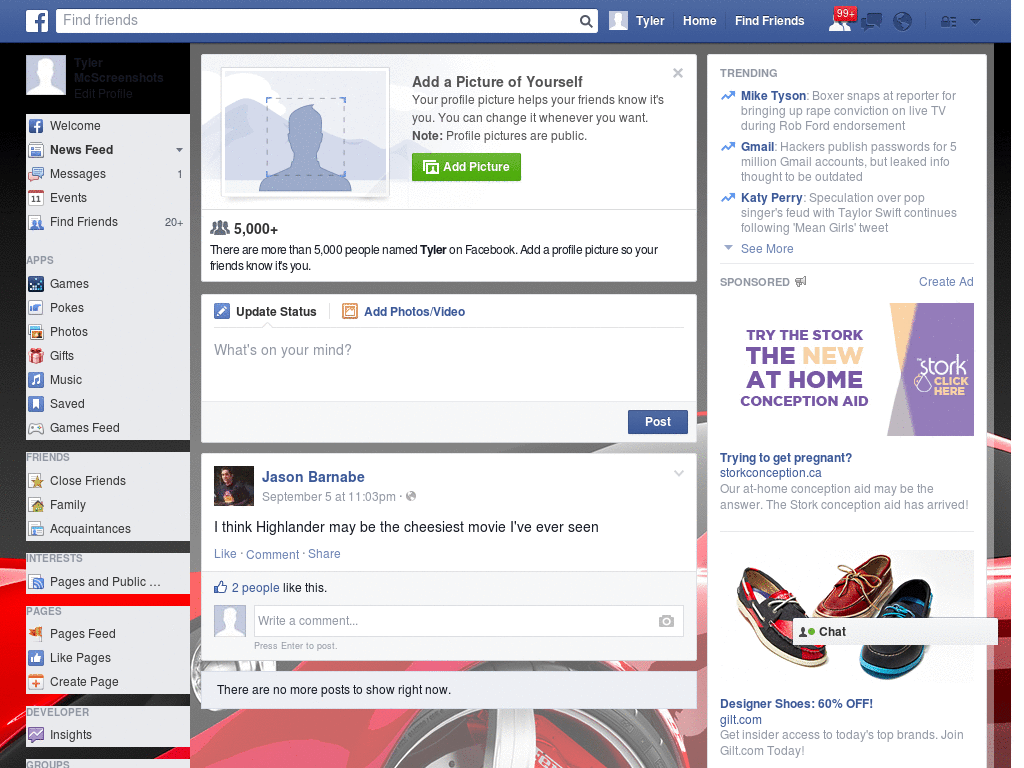Click the Saved bookmark icon
This screenshot has height=768, width=1024.
tap(36, 404)
